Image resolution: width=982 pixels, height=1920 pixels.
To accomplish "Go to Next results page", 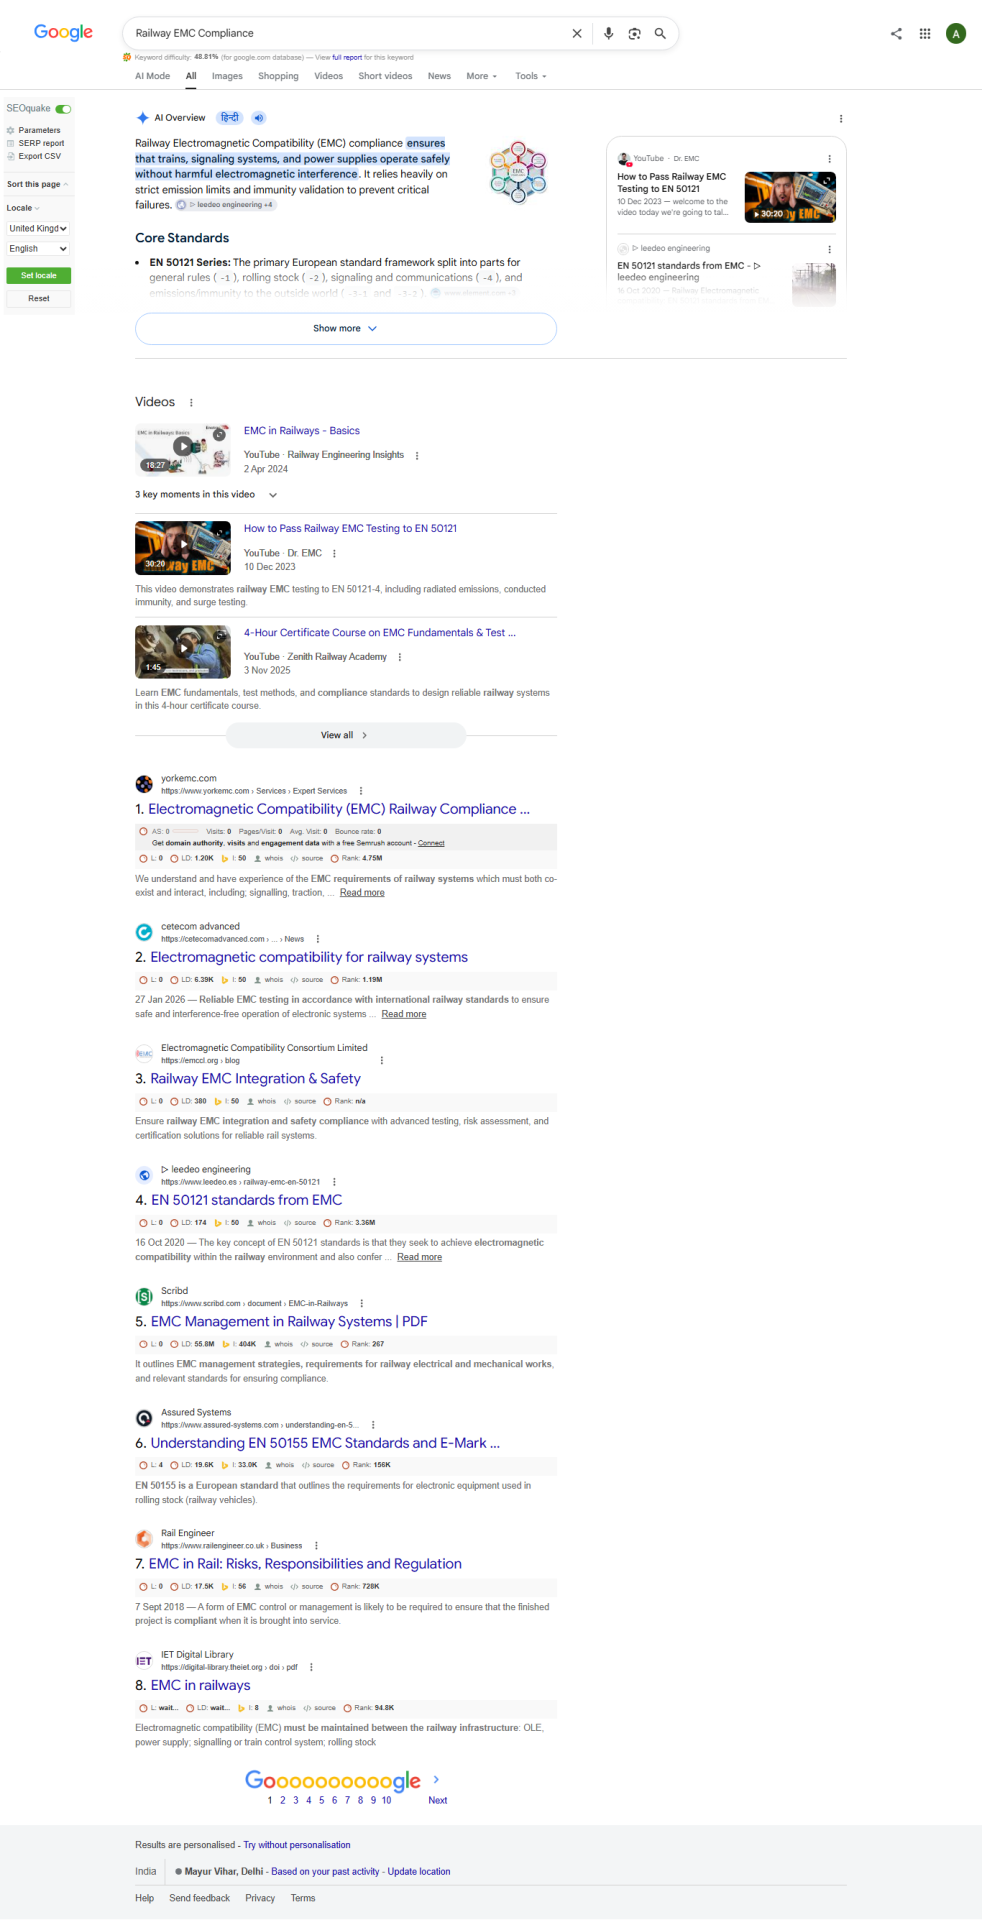I will [437, 1800].
